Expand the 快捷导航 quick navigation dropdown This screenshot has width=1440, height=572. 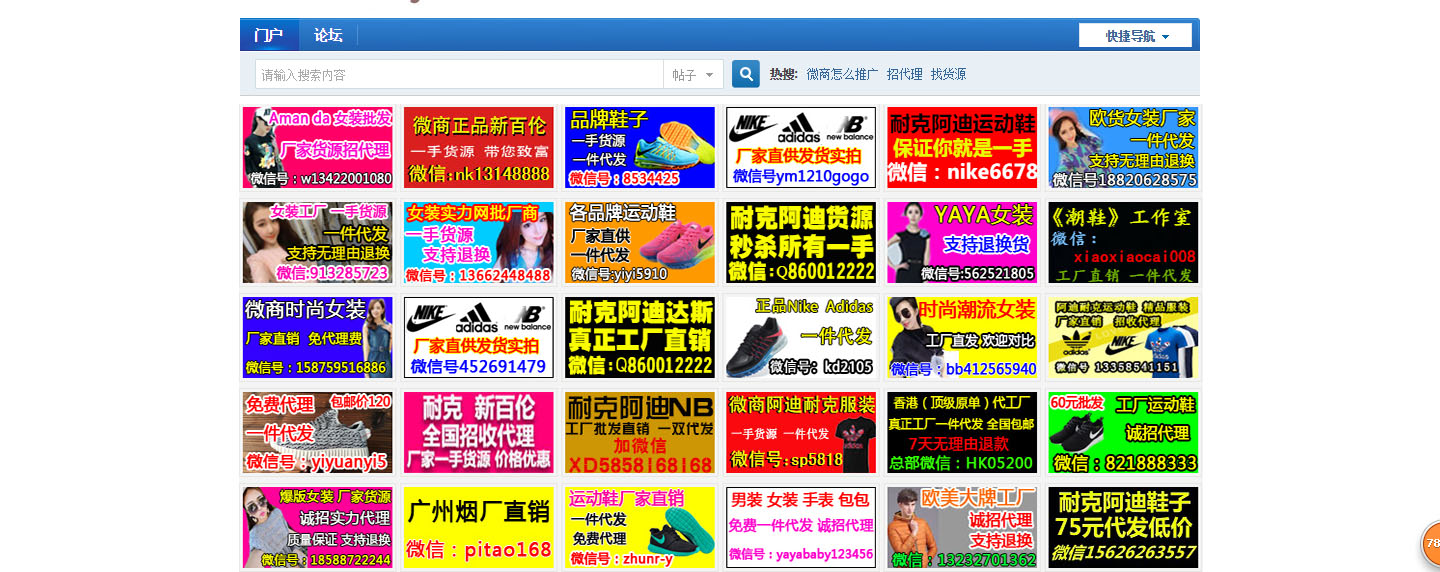click(1135, 36)
